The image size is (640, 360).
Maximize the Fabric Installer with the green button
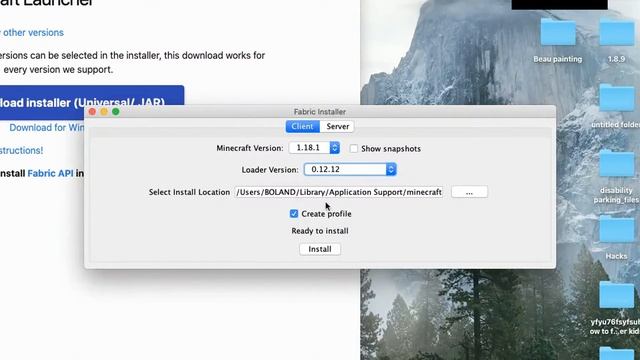pyautogui.click(x=116, y=112)
